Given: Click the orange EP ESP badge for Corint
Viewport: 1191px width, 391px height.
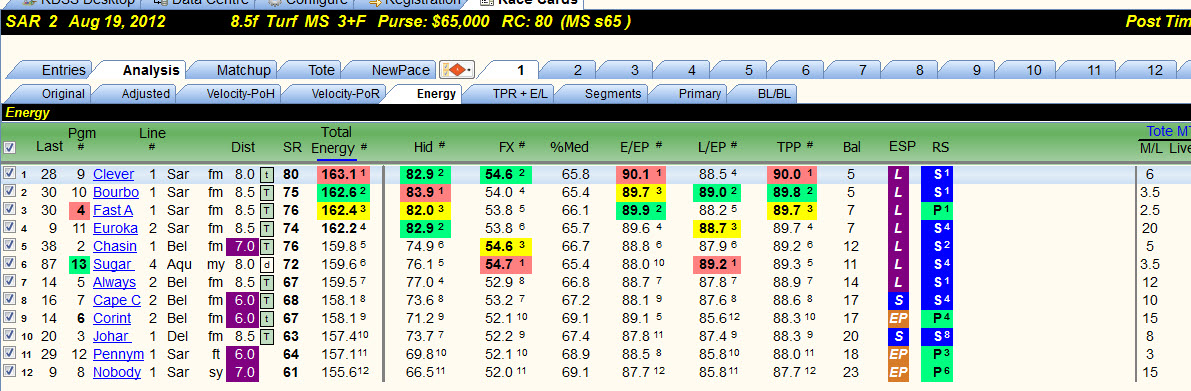Looking at the screenshot, I should pyautogui.click(x=898, y=318).
